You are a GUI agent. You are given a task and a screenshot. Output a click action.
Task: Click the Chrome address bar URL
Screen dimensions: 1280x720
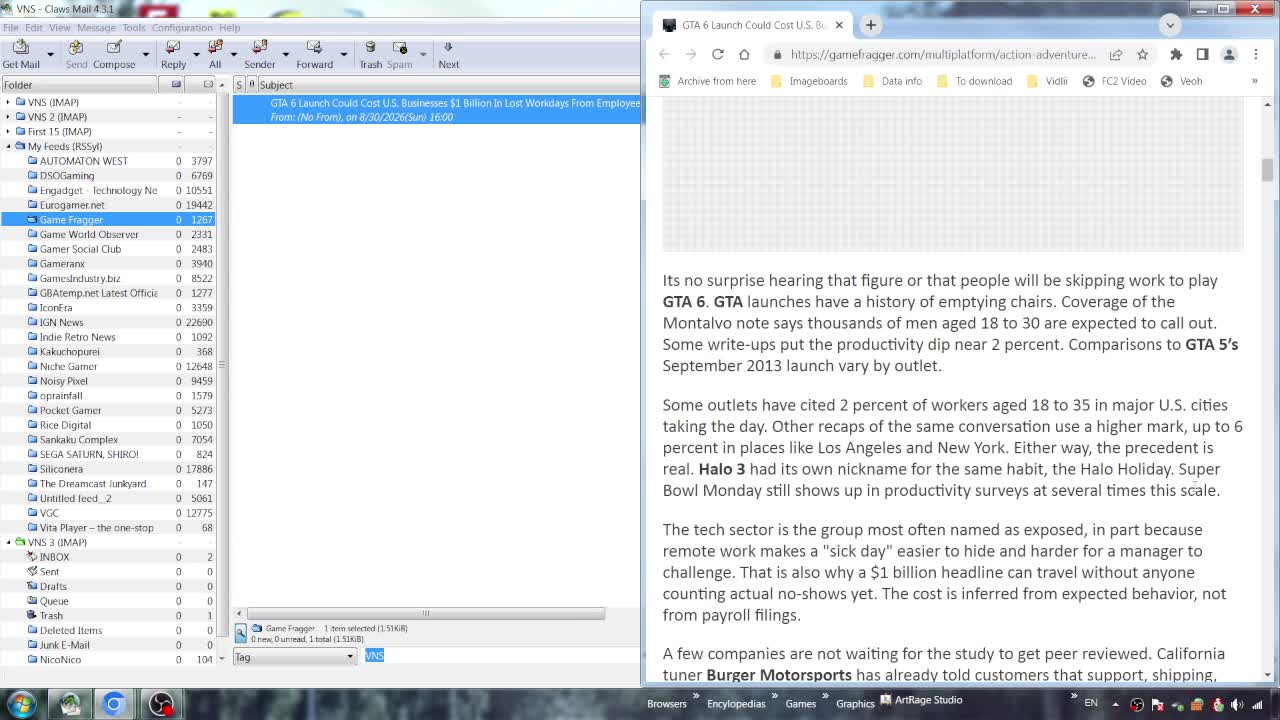pyautogui.click(x=942, y=54)
